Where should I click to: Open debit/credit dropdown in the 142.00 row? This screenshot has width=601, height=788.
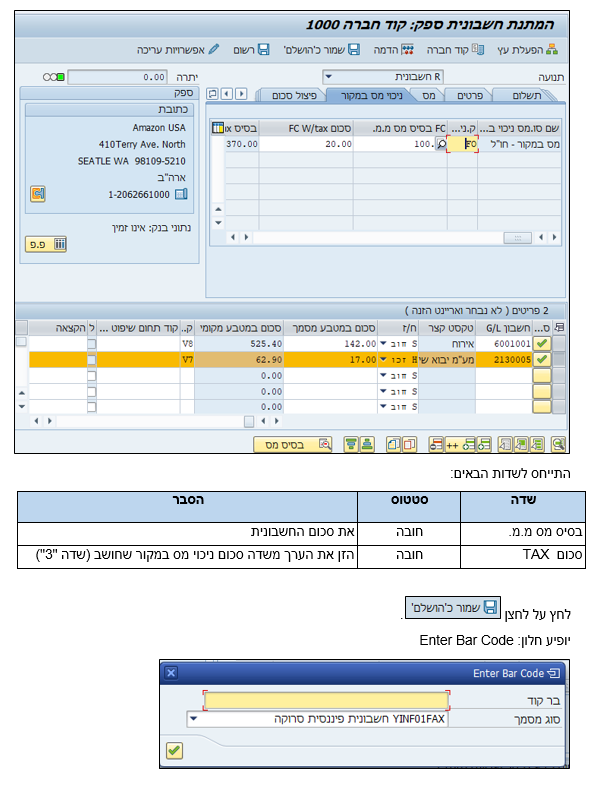coord(383,344)
